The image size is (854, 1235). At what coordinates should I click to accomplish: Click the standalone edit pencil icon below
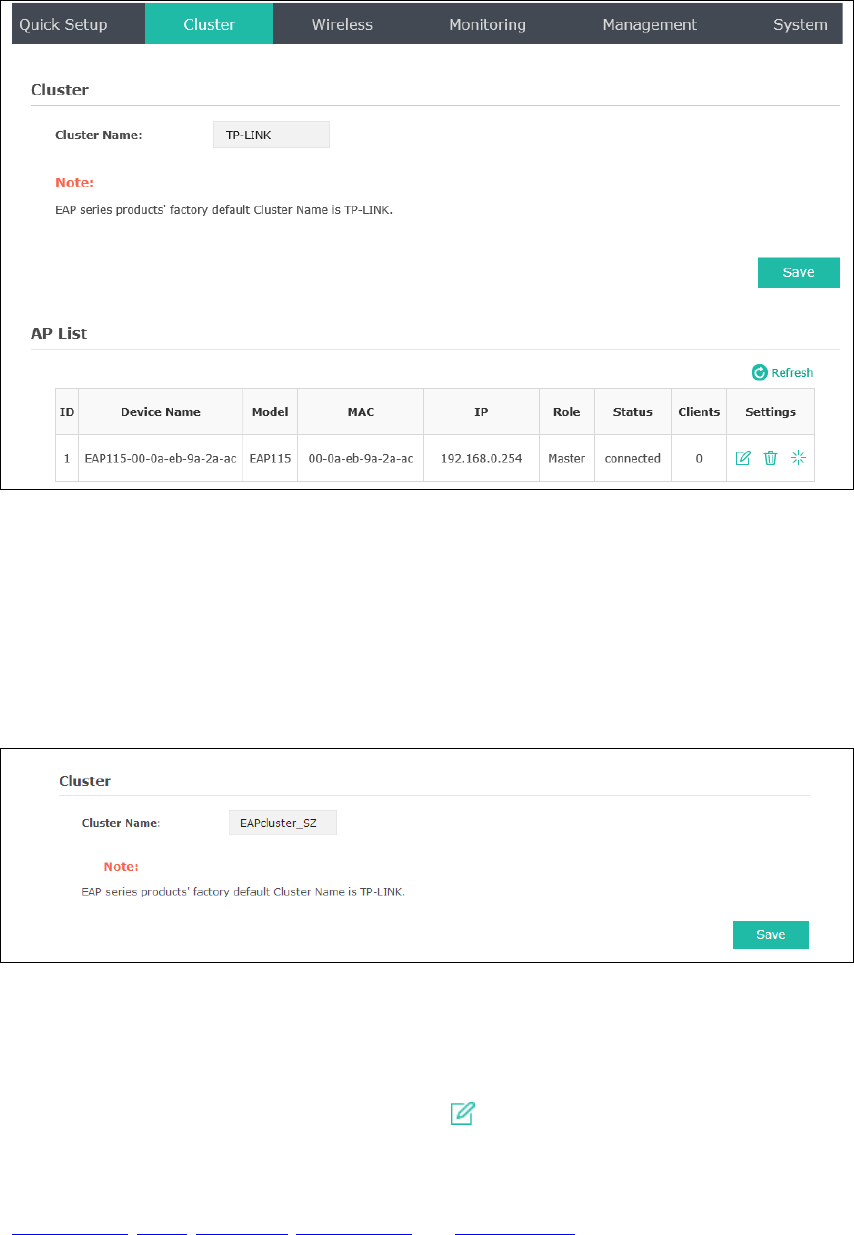(x=461, y=1113)
